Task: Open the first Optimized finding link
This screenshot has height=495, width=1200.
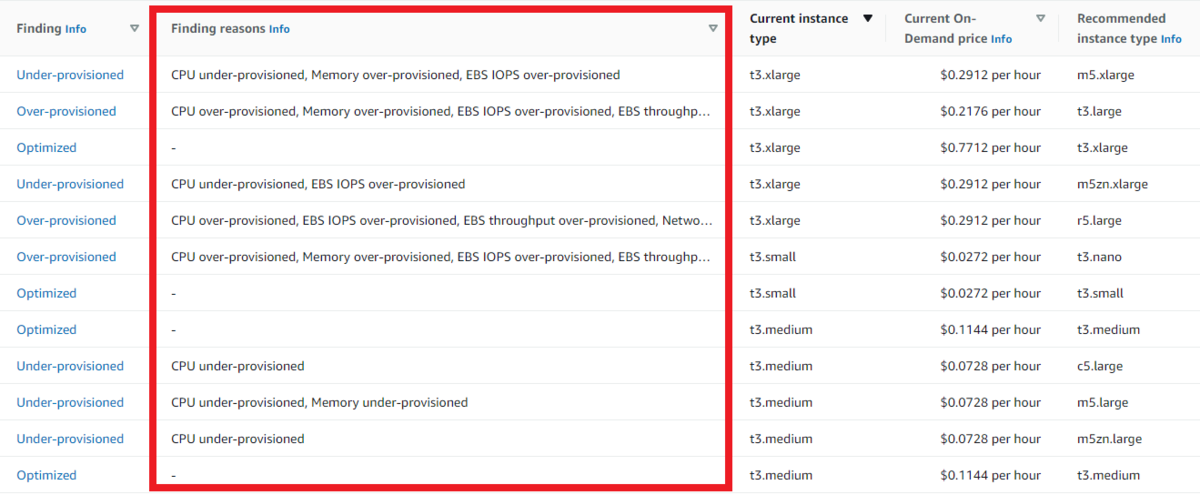Action: 46,148
